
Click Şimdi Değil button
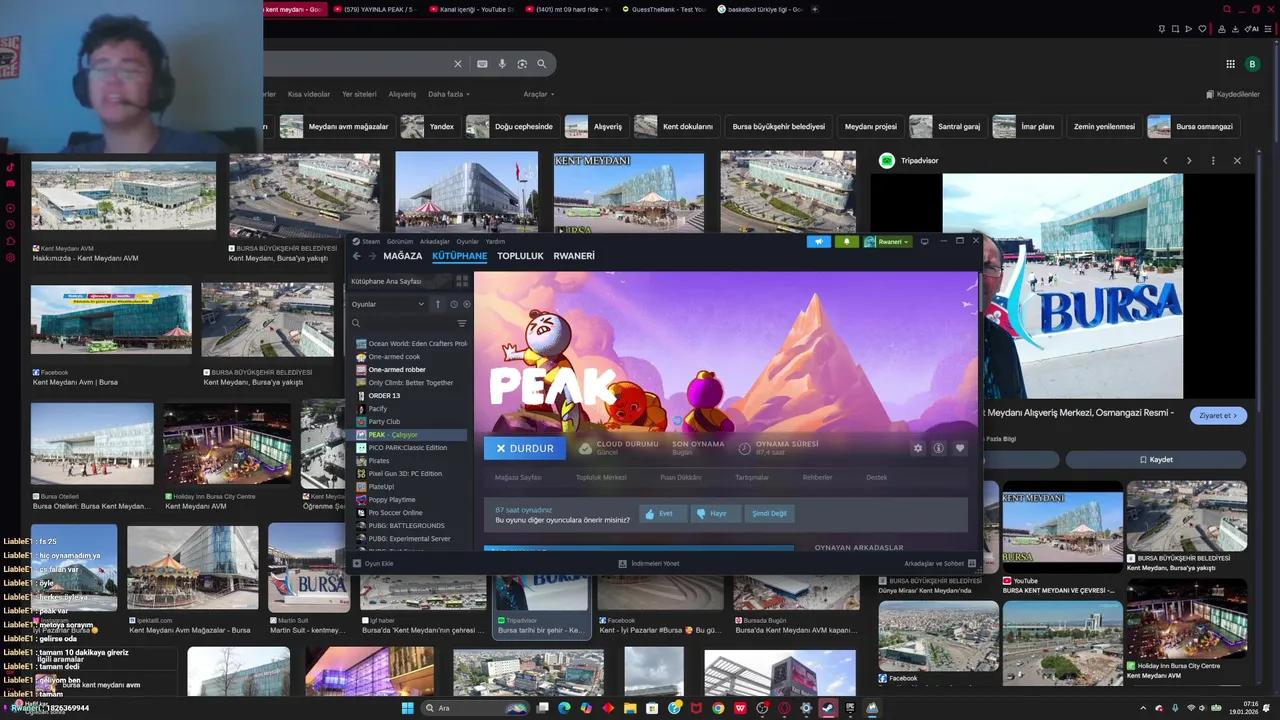click(769, 513)
